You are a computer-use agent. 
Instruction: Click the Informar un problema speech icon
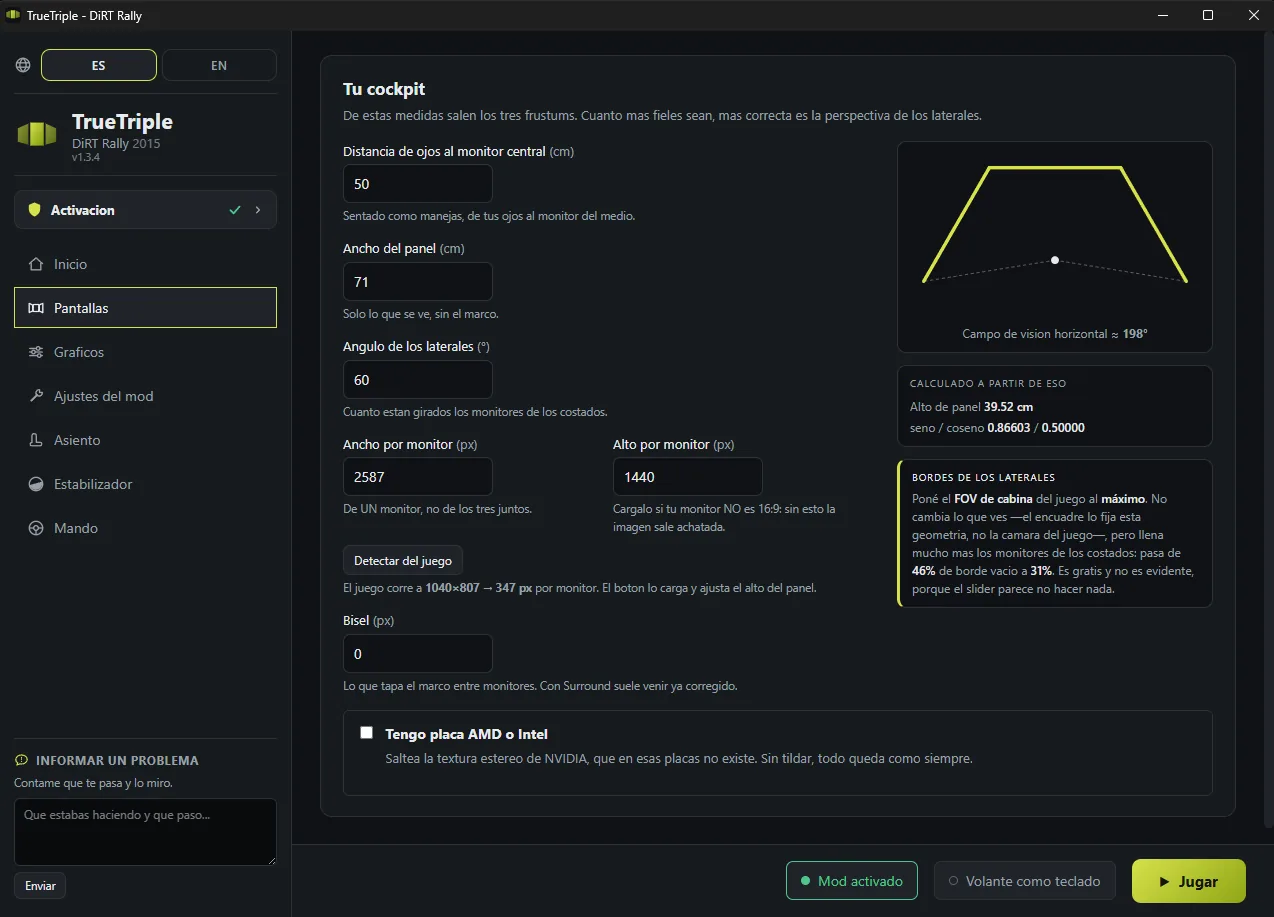tap(22, 761)
